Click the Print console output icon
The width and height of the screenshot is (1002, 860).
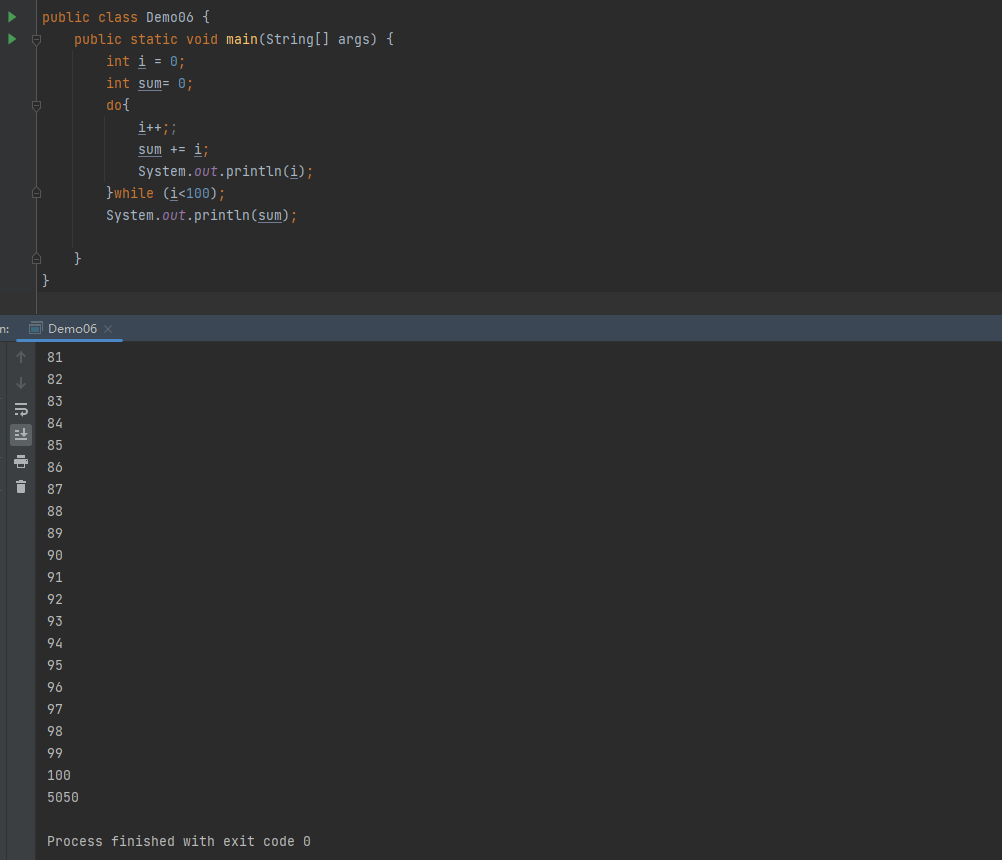click(x=21, y=461)
